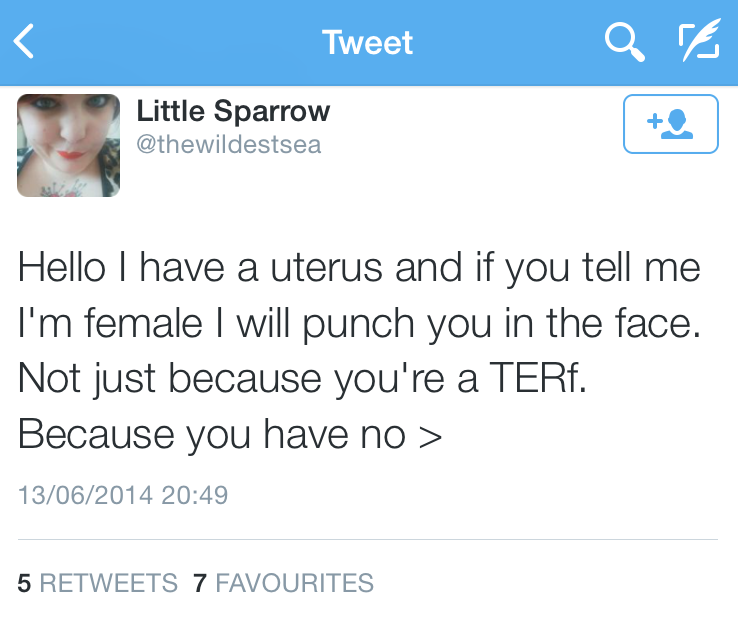View the FAVOURITES list
738x622 pixels.
[x=294, y=582]
